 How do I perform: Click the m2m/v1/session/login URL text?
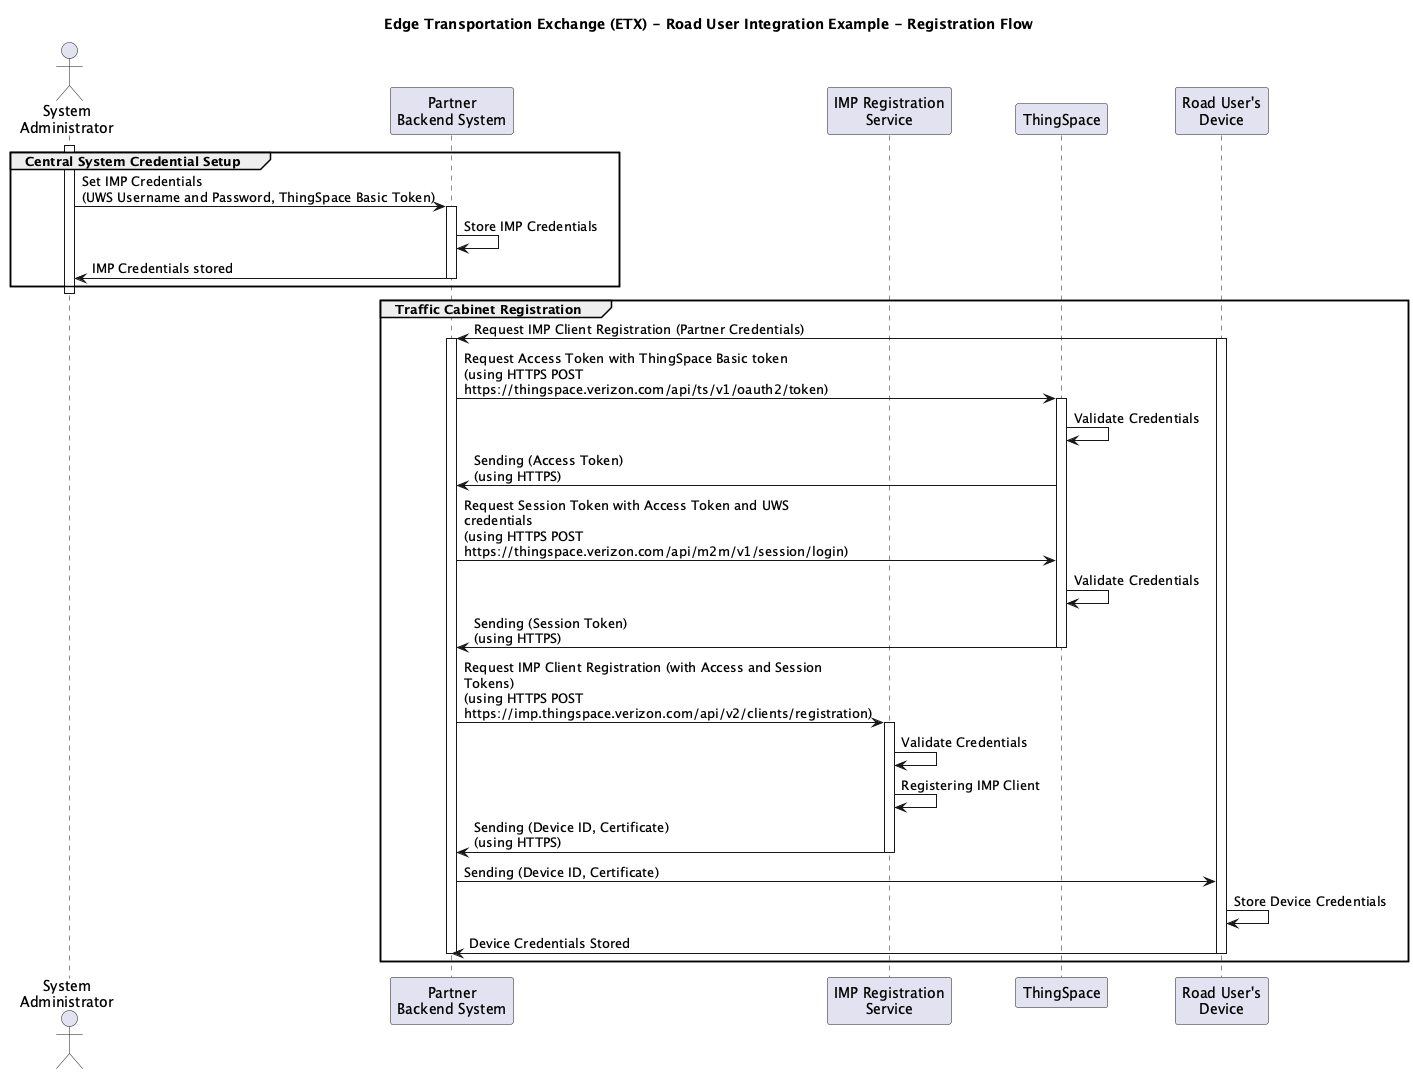pos(656,551)
